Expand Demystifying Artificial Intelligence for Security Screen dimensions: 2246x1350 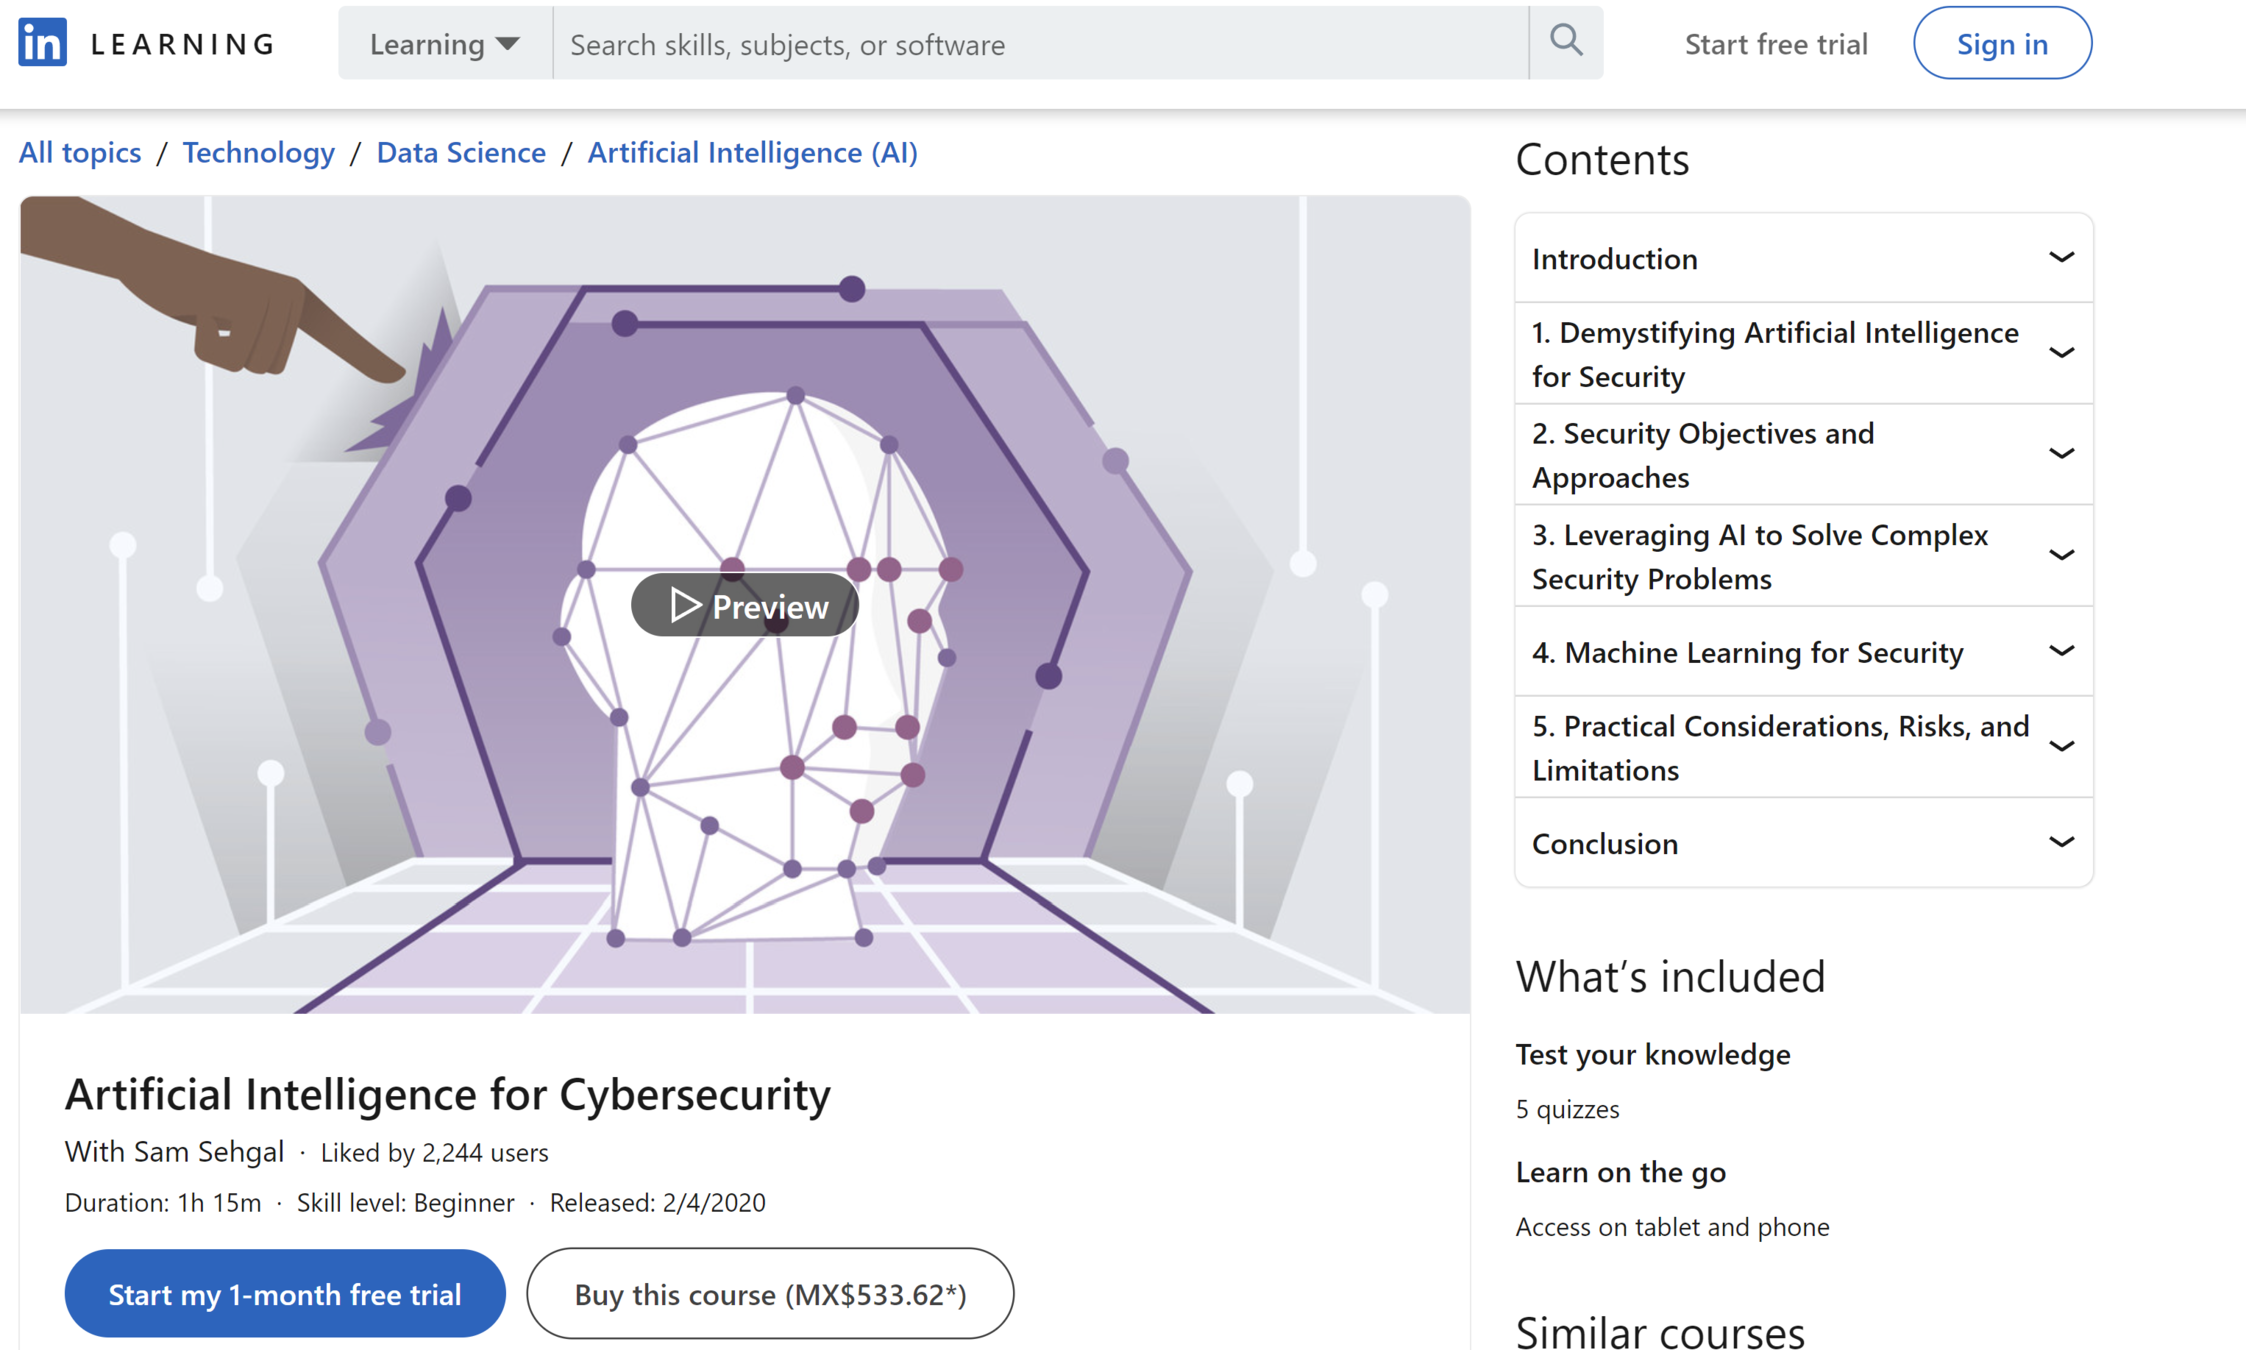2061,353
